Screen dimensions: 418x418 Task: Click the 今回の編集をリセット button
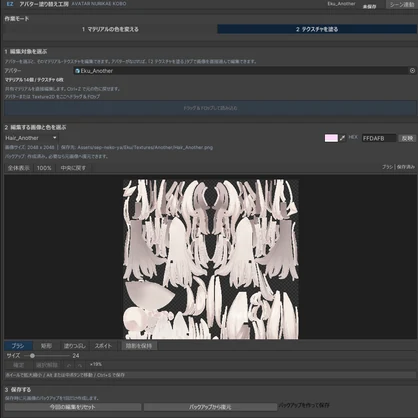tap(73, 407)
